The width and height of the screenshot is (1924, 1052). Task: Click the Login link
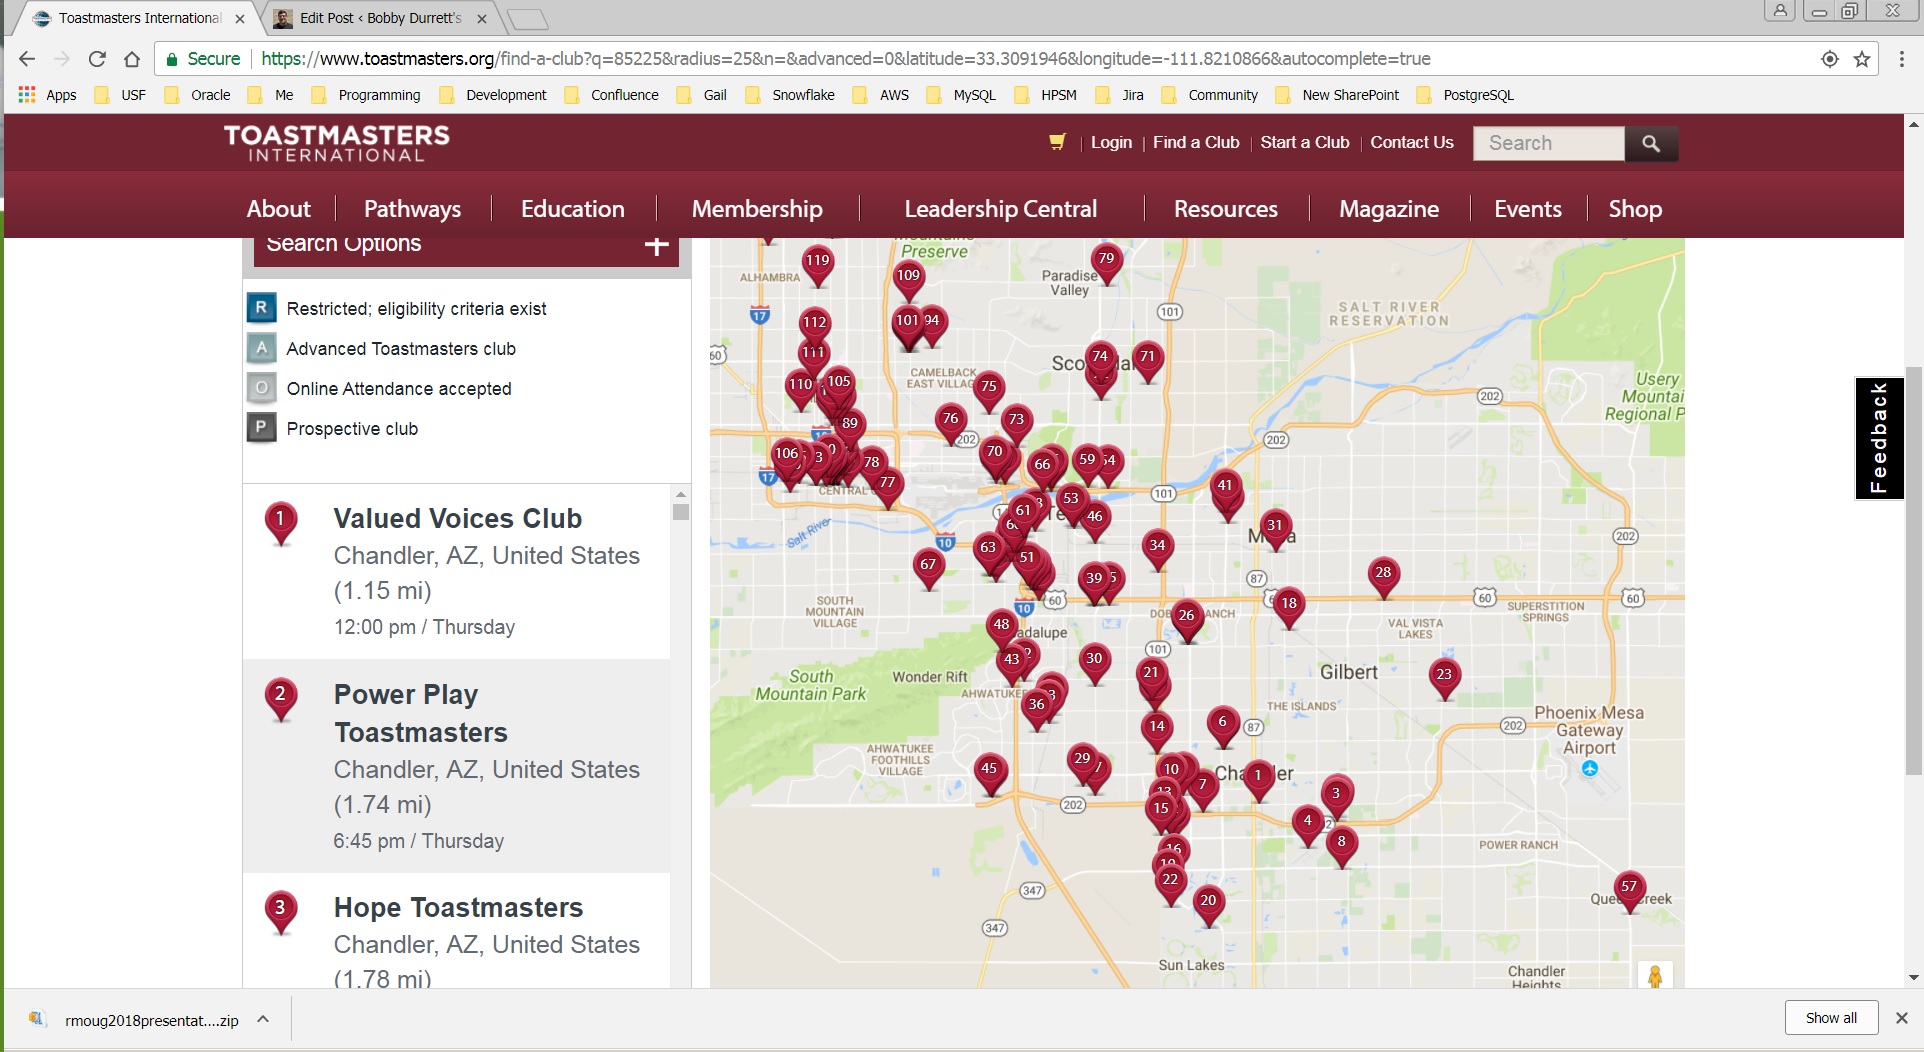click(1111, 142)
